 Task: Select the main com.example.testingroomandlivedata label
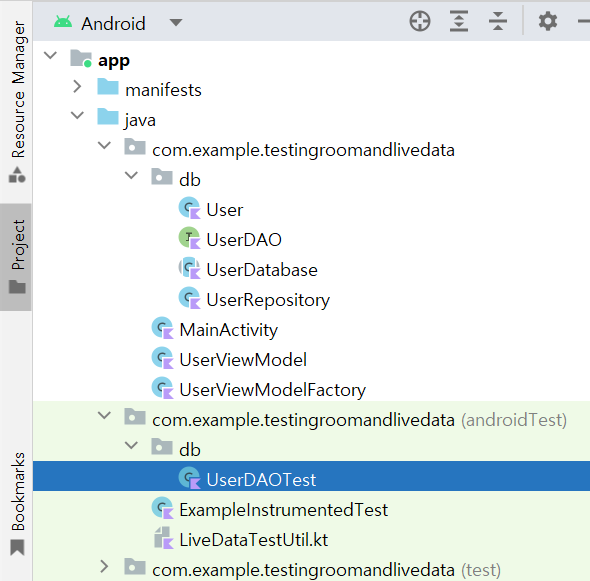pyautogui.click(x=303, y=150)
